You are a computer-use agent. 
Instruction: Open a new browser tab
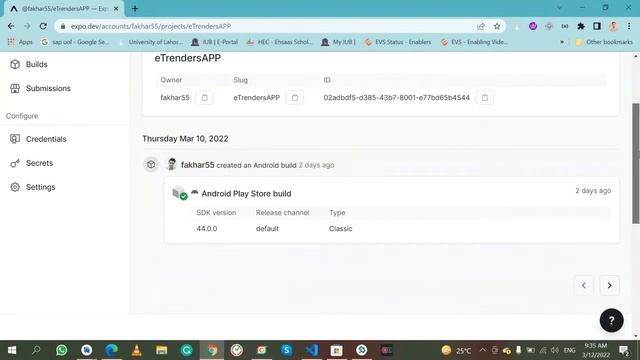pos(135,8)
